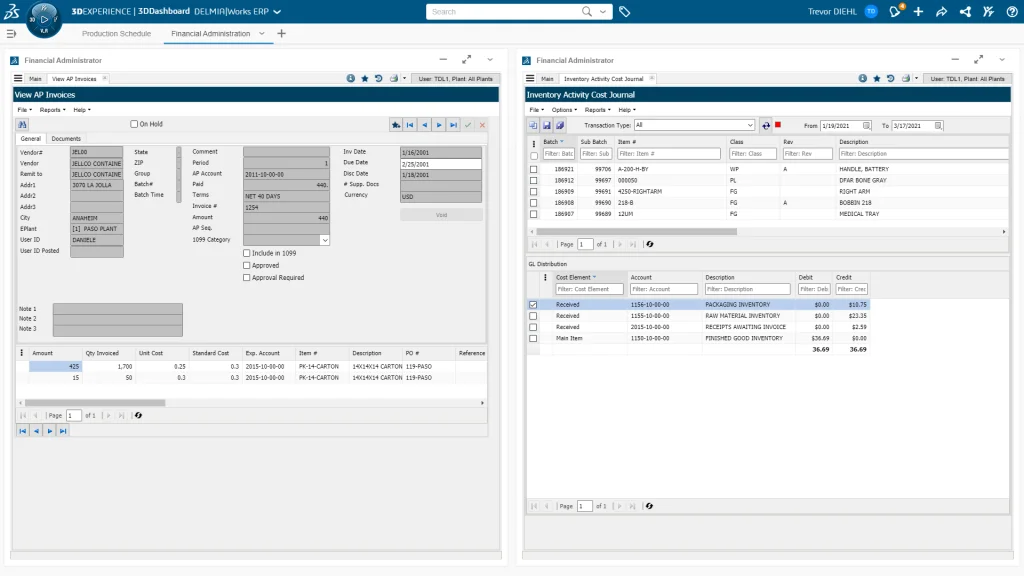The width and height of the screenshot is (1024, 576).
Task: Click the save disk icon in Cost Journal toolbar
Action: click(x=547, y=125)
